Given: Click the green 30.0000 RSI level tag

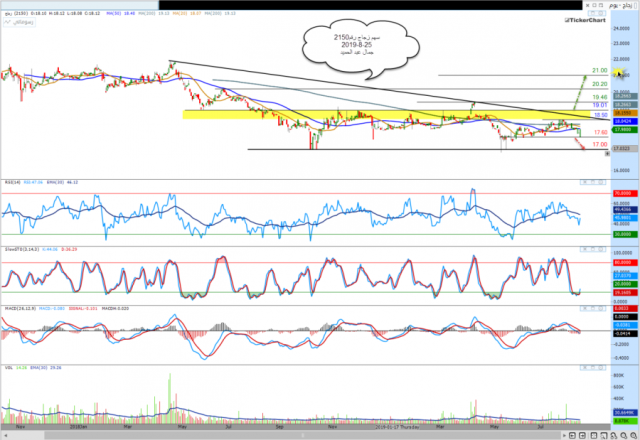Looking at the screenshot, I should click(625, 234).
